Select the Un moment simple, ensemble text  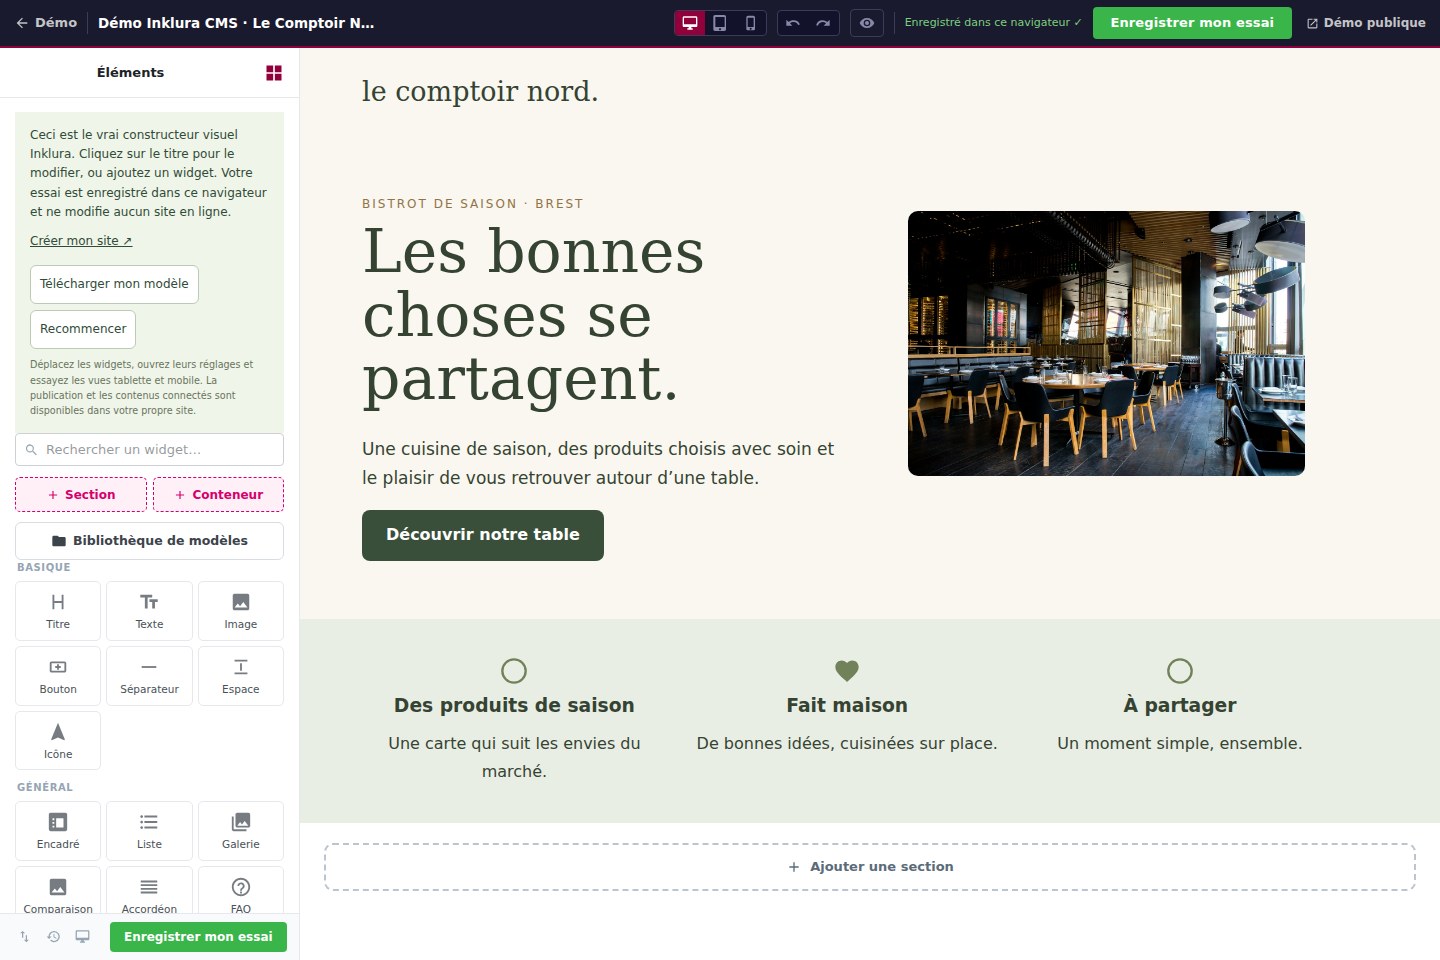1180,743
